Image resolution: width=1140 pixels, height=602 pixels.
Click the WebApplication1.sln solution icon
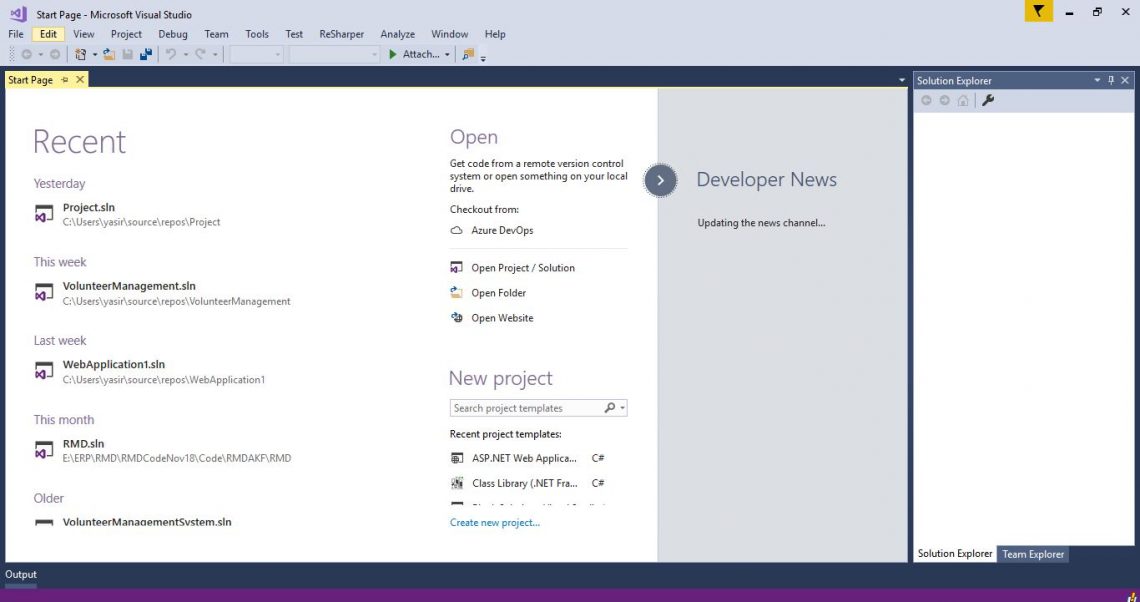(x=44, y=371)
